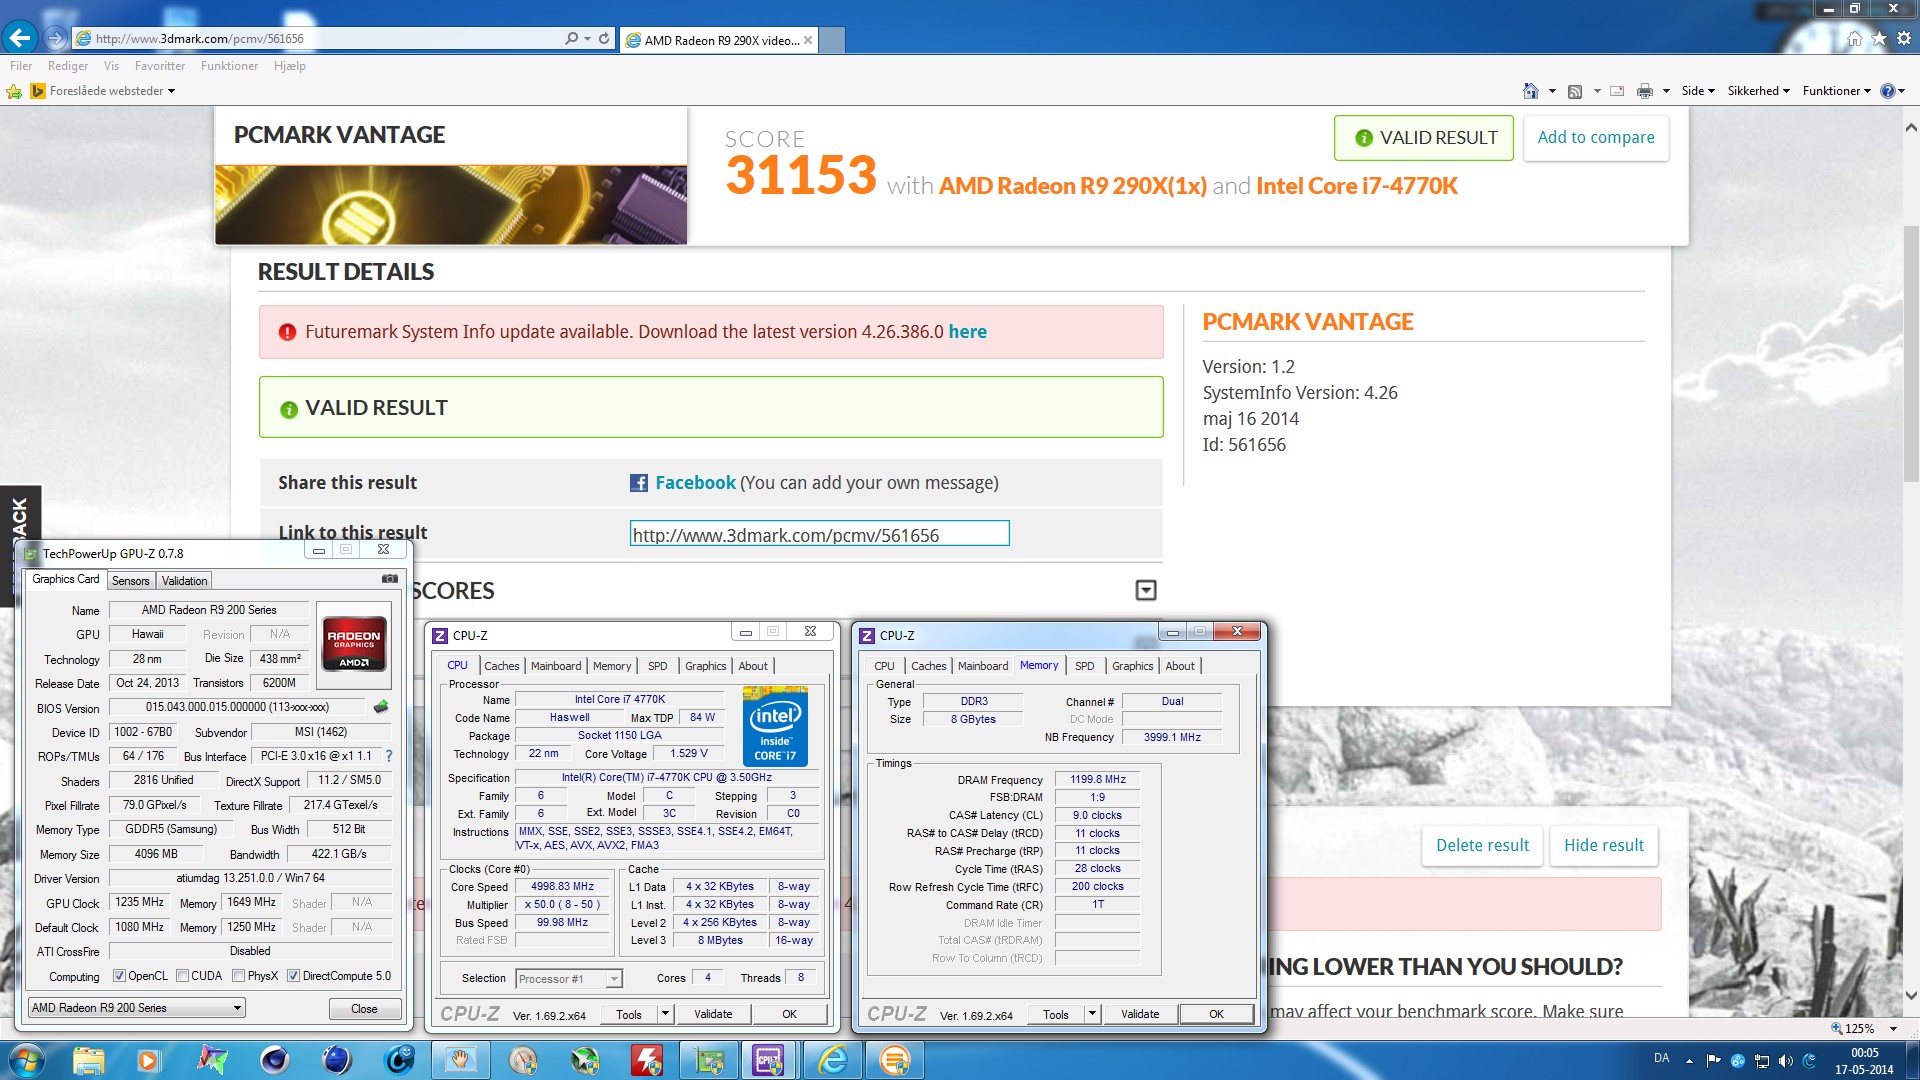
Task: Go back with the browser back arrow
Action: click(20, 38)
